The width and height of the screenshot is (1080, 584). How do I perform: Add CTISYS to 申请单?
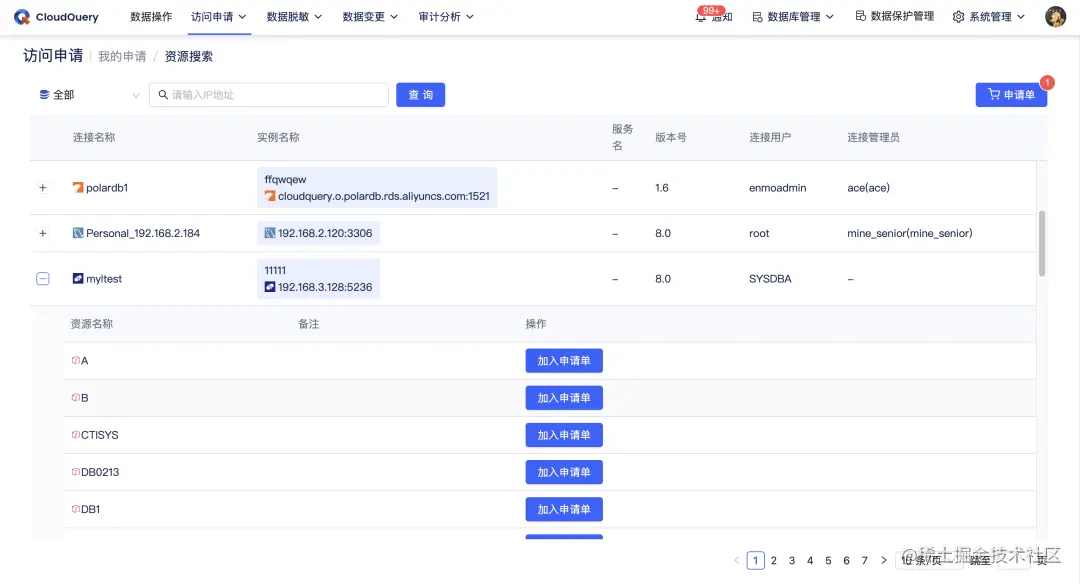564,435
